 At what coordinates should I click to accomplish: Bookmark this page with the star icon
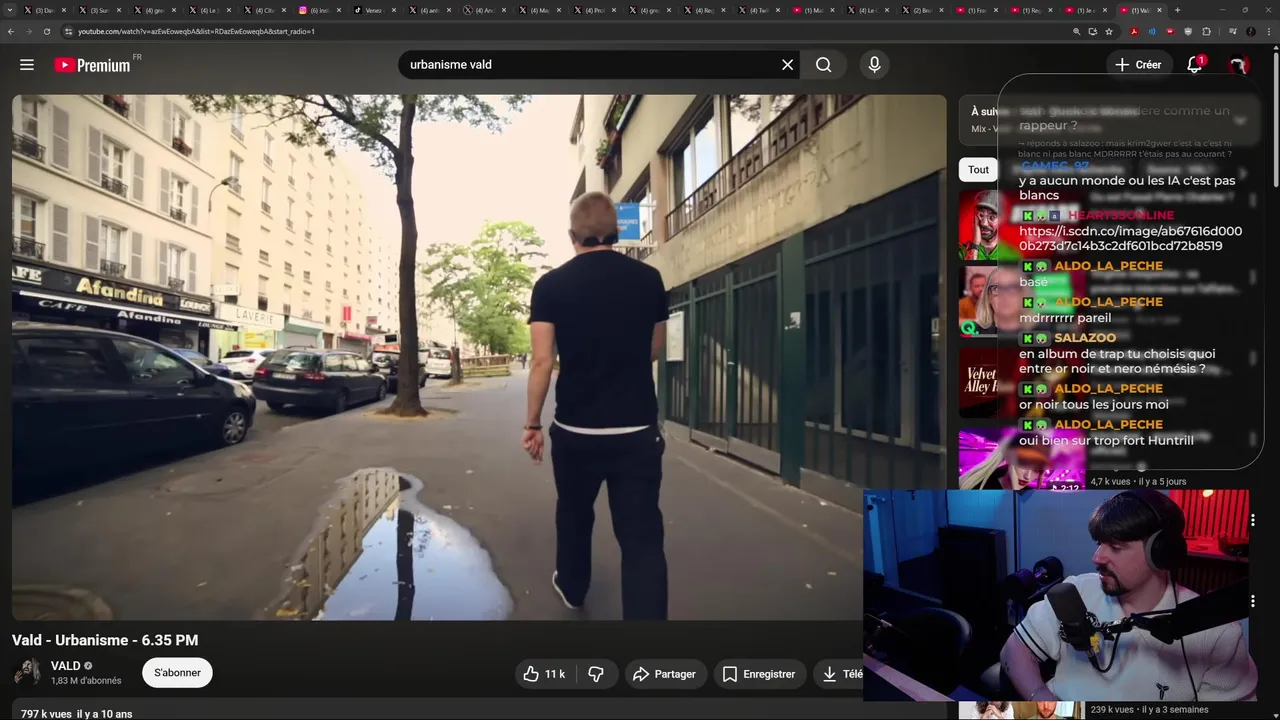(x=1109, y=31)
